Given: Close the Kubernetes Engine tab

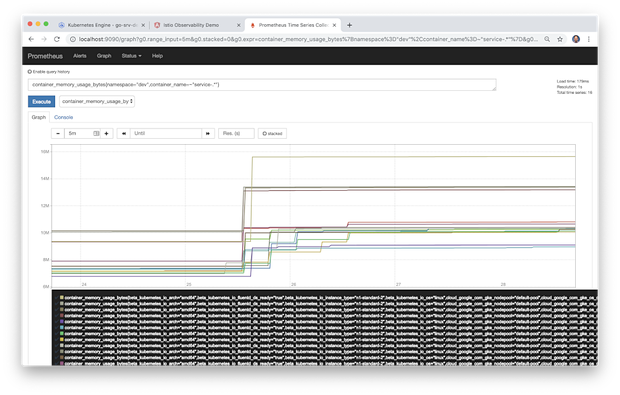Looking at the screenshot, I should pos(143,25).
